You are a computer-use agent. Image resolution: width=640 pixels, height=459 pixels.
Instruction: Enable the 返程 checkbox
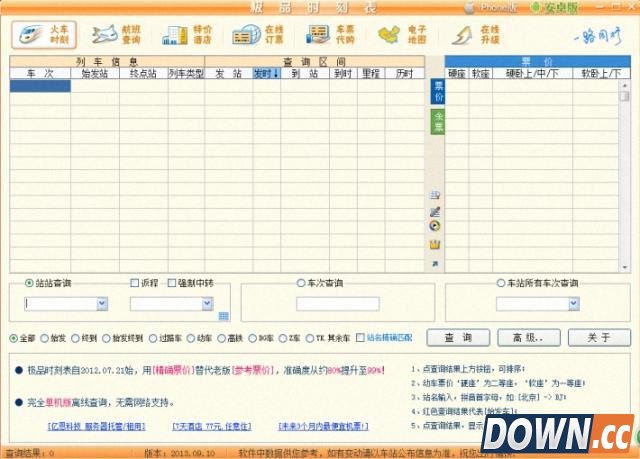pos(134,282)
